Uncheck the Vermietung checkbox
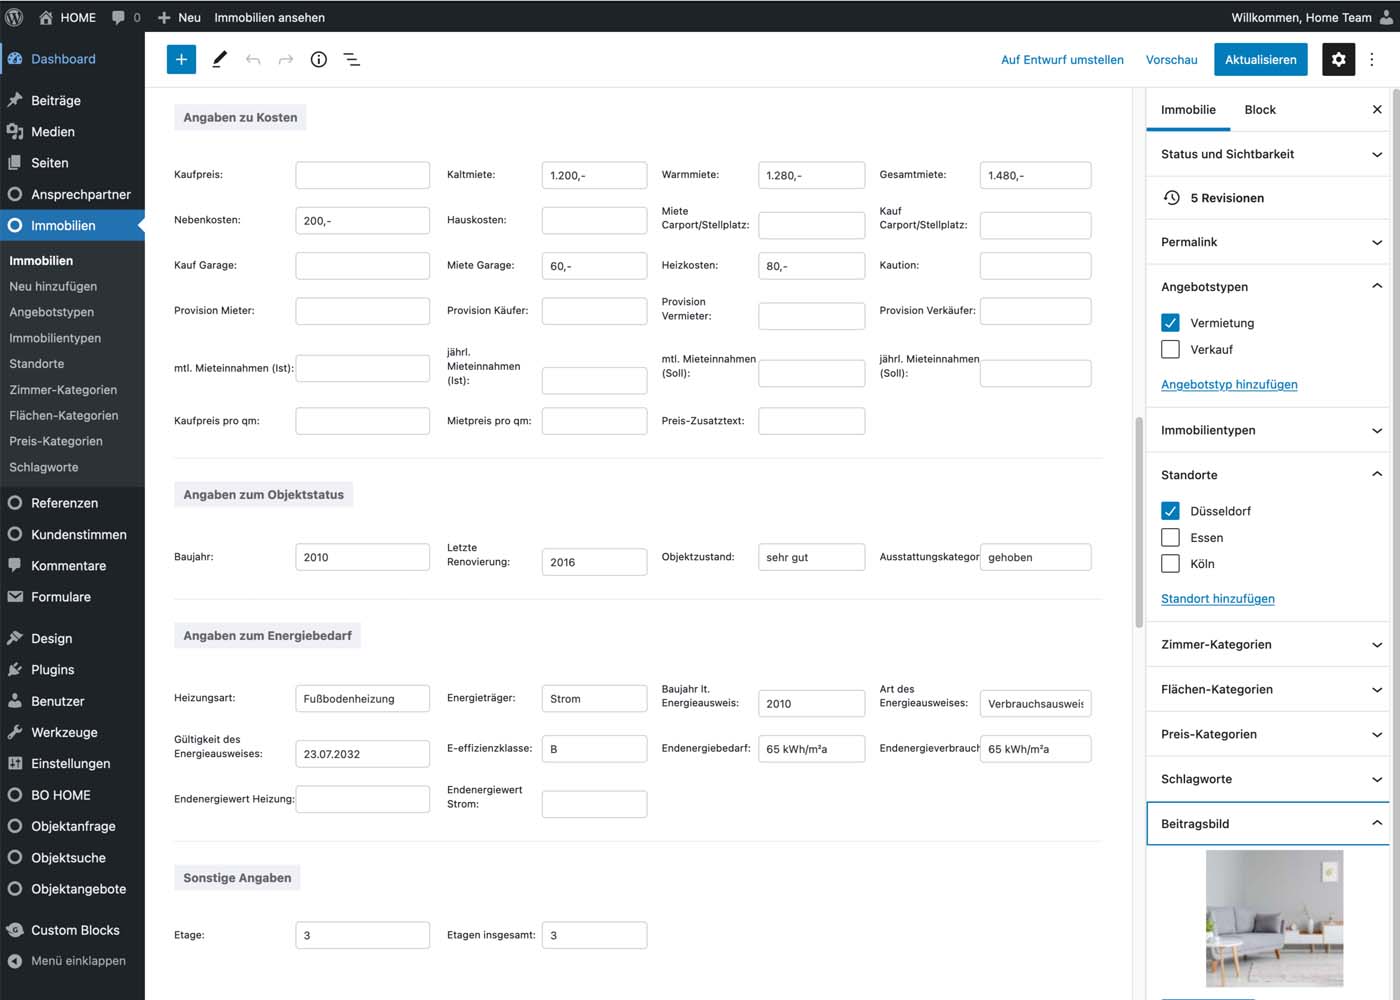Screen dimensions: 1400x1000 [x=1170, y=323]
